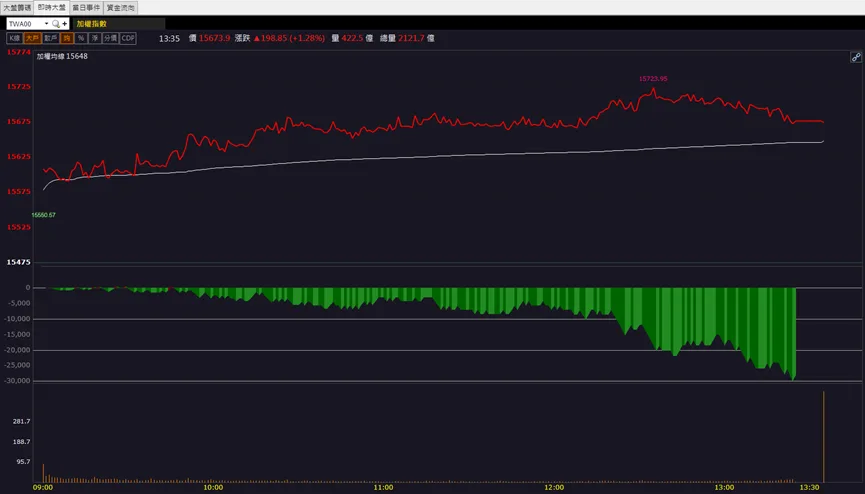Click the 11:00 time axis label
This screenshot has width=865, height=494.
(383, 487)
